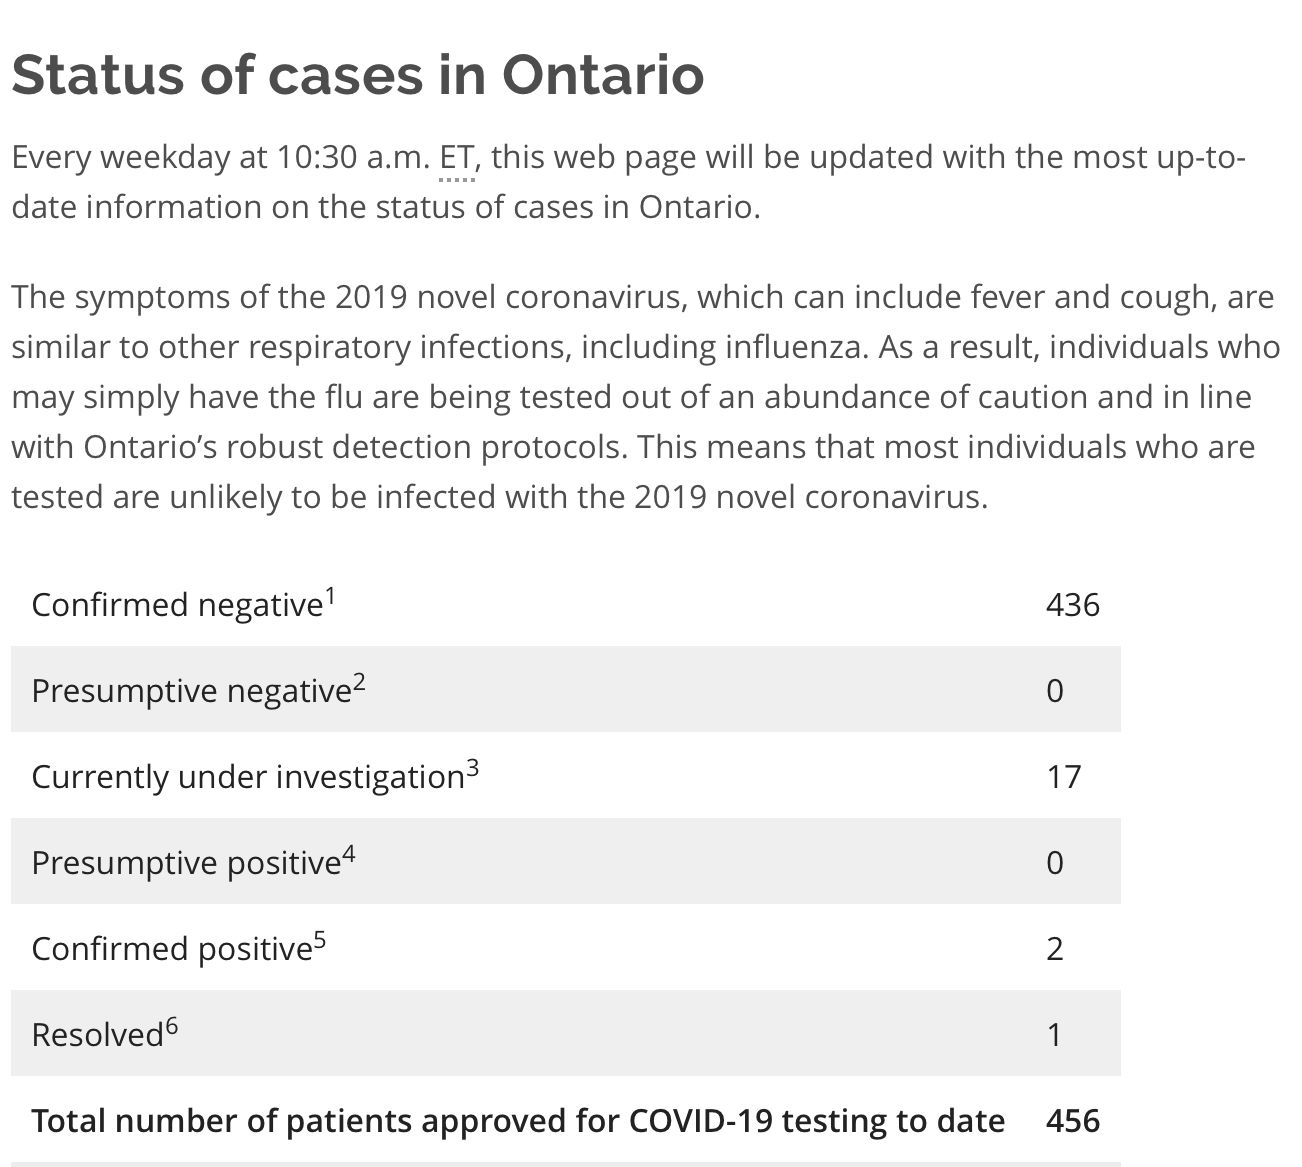Open footnote 1 beside Confirmed negative
Screen dimensions: 1302x1167
pyautogui.click(x=330, y=597)
